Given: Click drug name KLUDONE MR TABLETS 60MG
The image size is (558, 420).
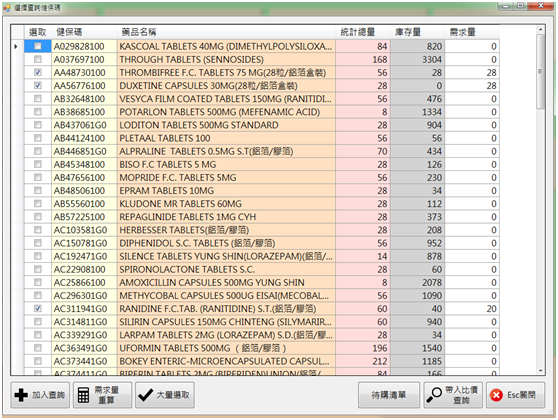Looking at the screenshot, I should point(226,204).
